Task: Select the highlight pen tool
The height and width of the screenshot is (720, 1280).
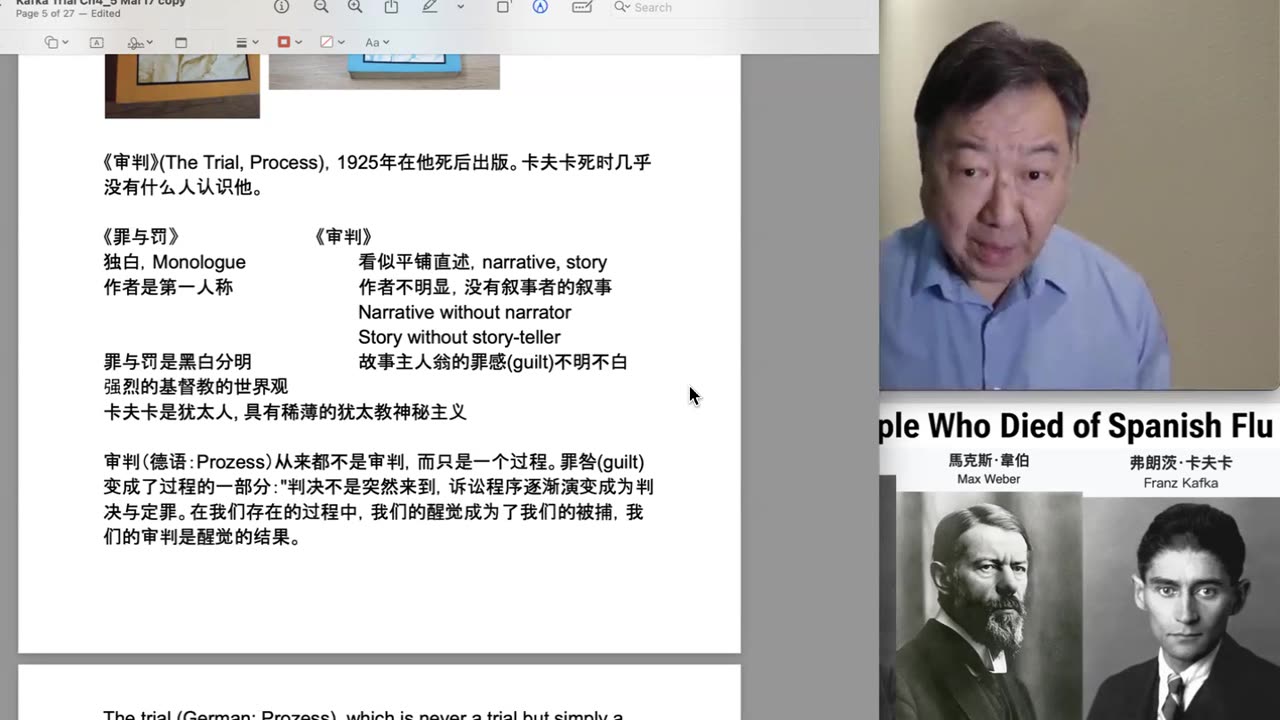Action: (429, 7)
